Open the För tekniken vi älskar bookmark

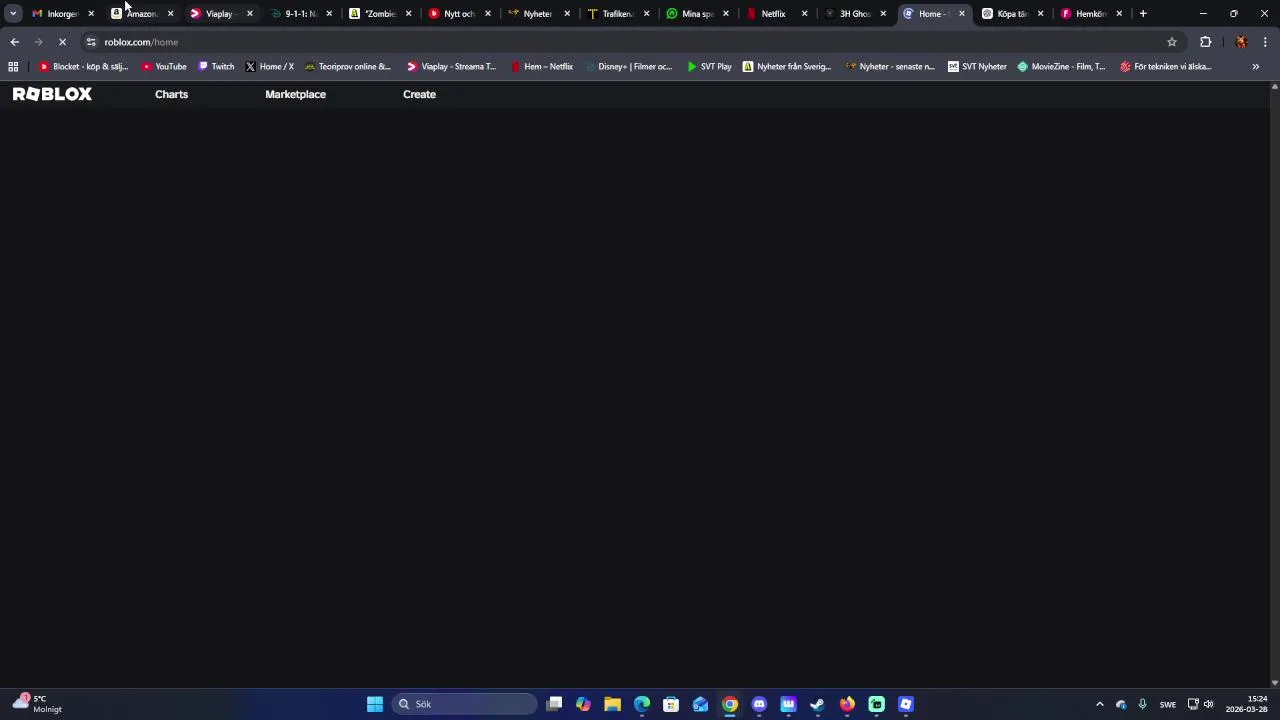click(1166, 67)
